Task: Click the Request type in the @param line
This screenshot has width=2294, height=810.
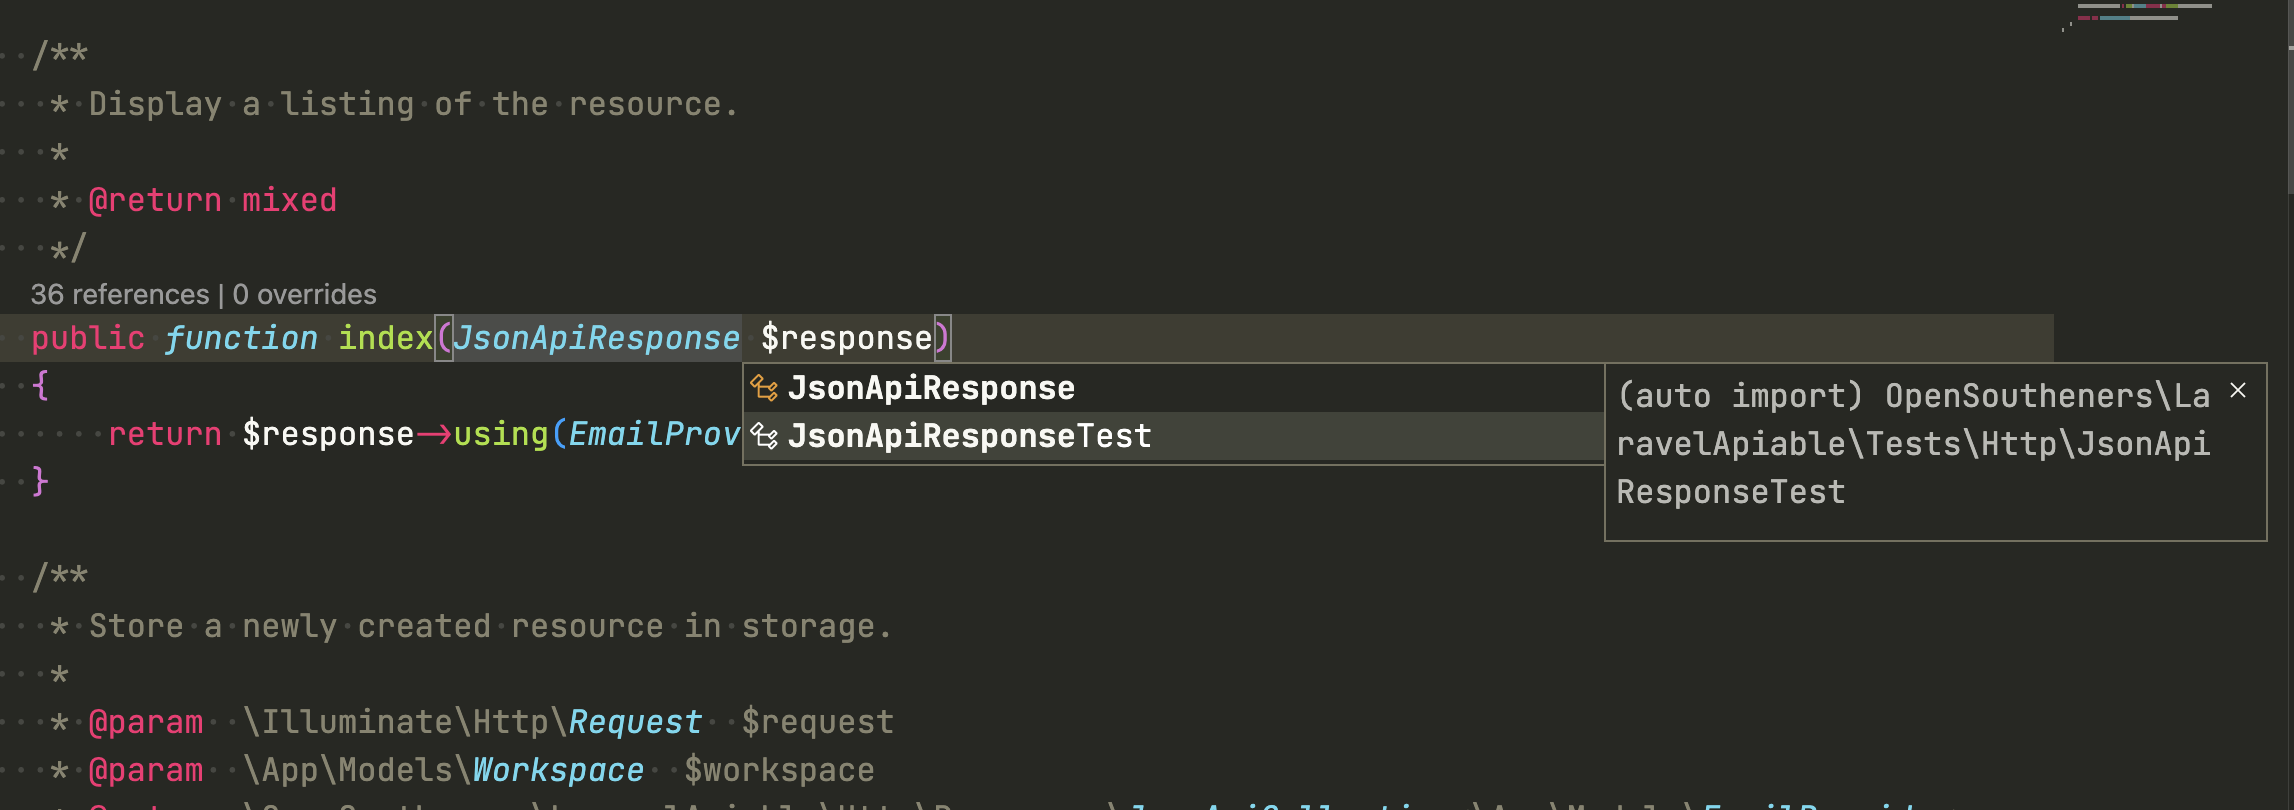Action: coord(635,722)
